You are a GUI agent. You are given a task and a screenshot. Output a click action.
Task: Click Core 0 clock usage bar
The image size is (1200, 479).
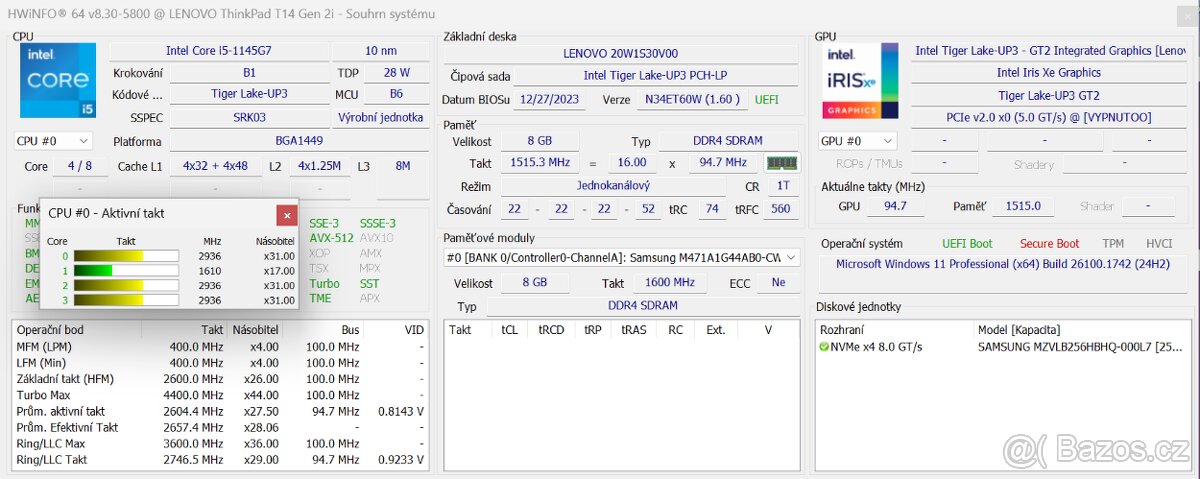(x=125, y=256)
